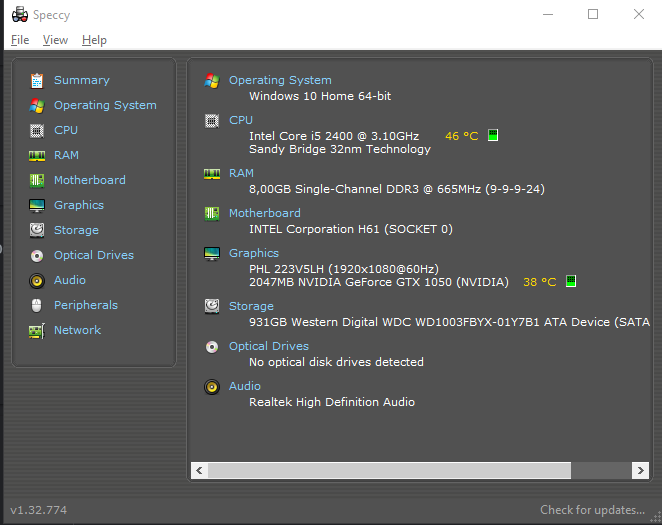
Task: Click the green GPU temperature indicator icon
Action: point(571,281)
